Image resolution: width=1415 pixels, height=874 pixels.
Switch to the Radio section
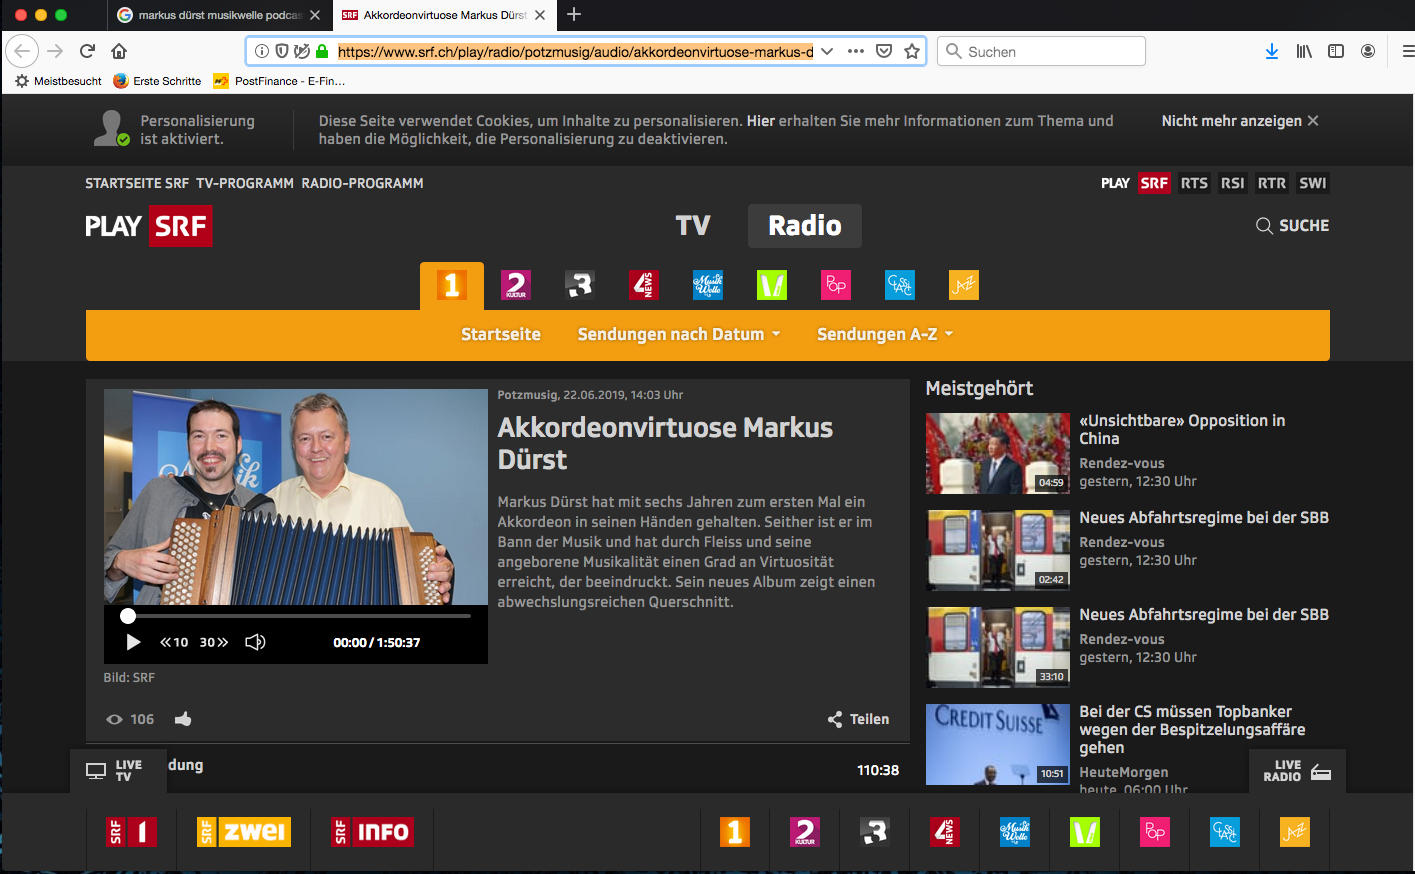tap(805, 226)
